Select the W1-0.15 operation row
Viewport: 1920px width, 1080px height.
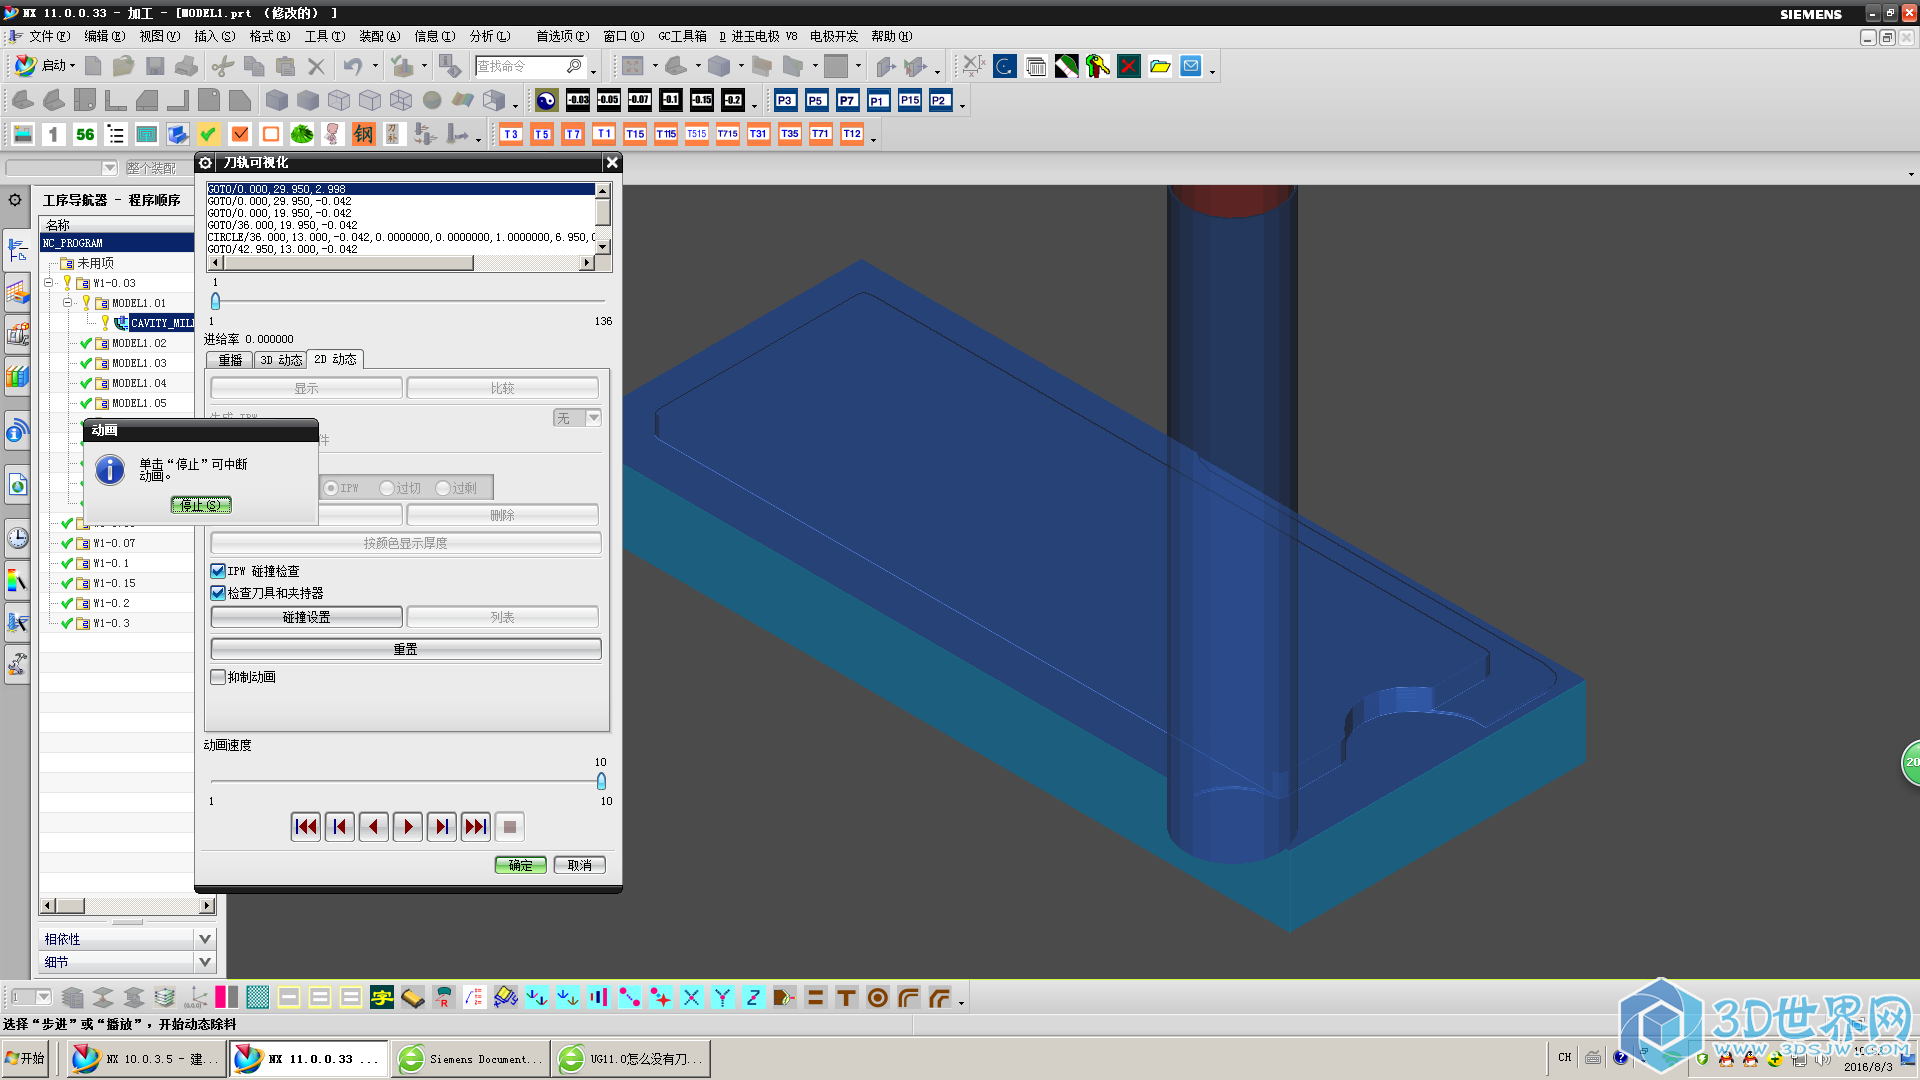(x=115, y=583)
